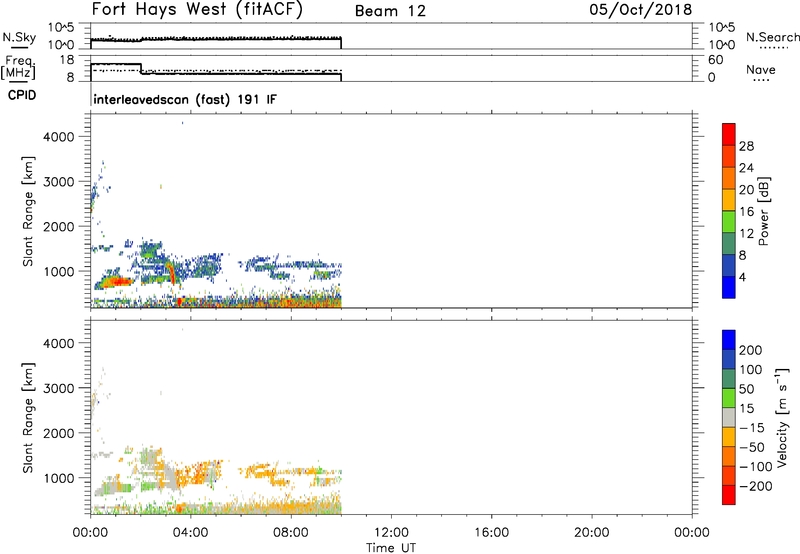This screenshot has height=554, width=800.
Task: Click the '-100' velocity colorbar tick label
Action: coord(755,467)
